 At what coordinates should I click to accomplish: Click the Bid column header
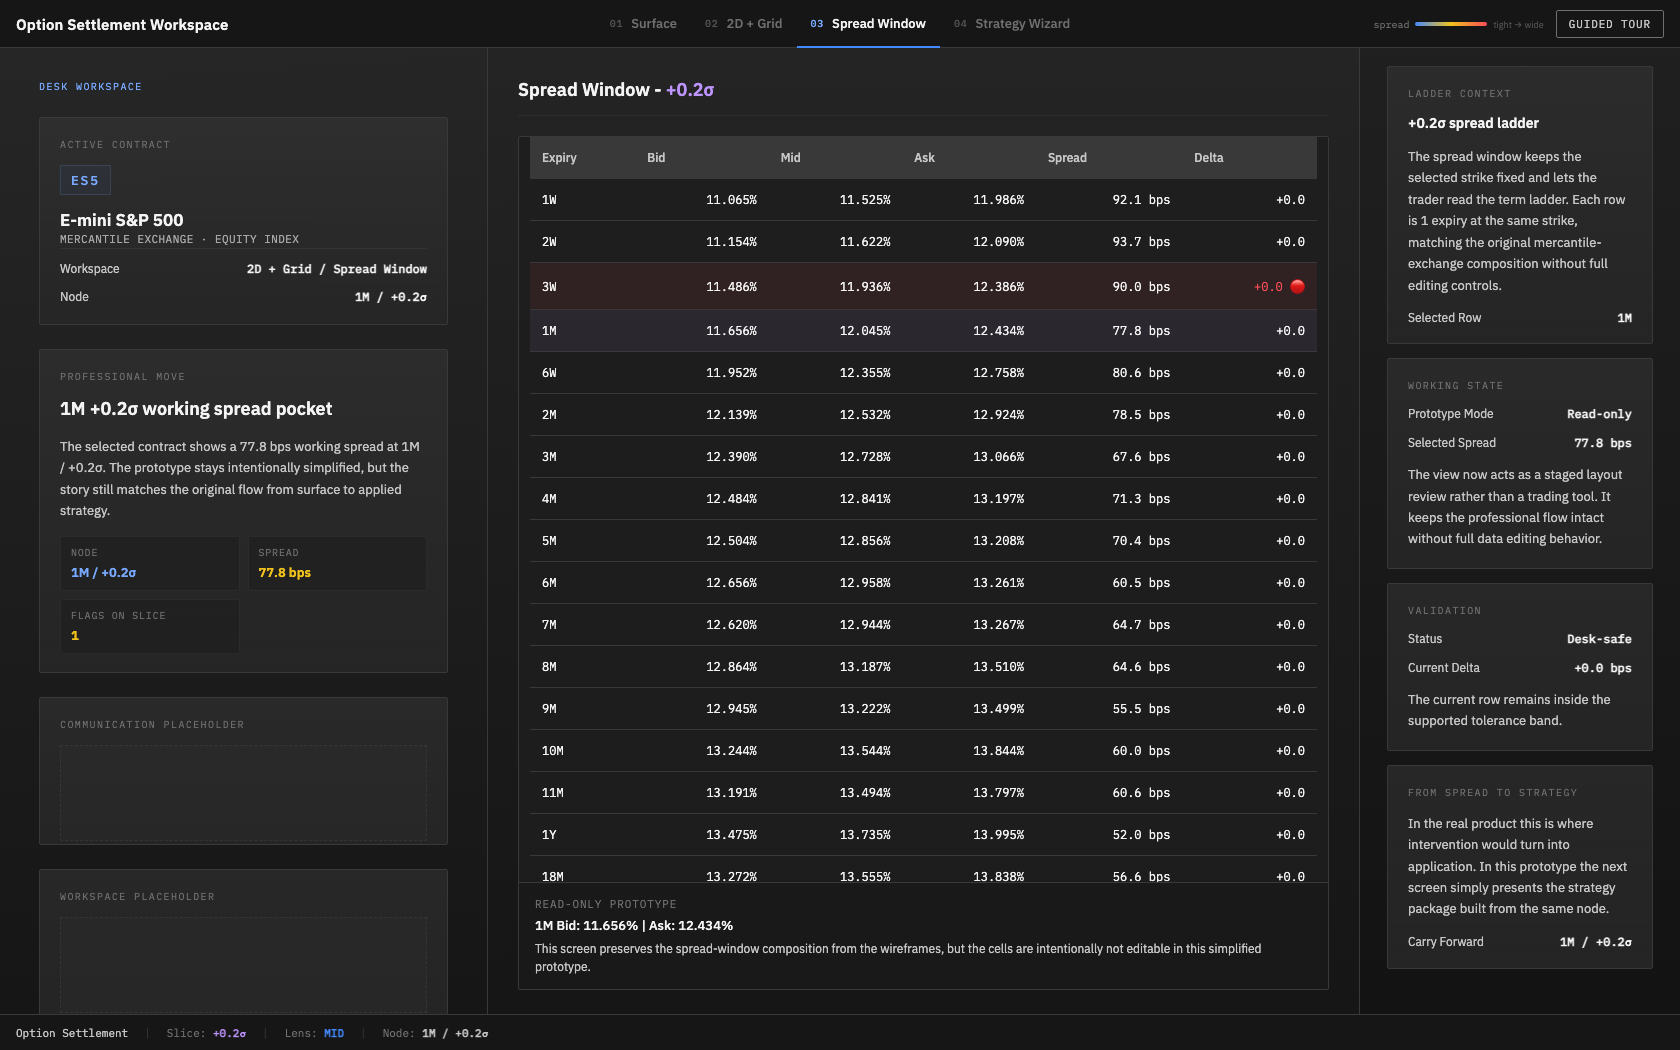pyautogui.click(x=656, y=158)
